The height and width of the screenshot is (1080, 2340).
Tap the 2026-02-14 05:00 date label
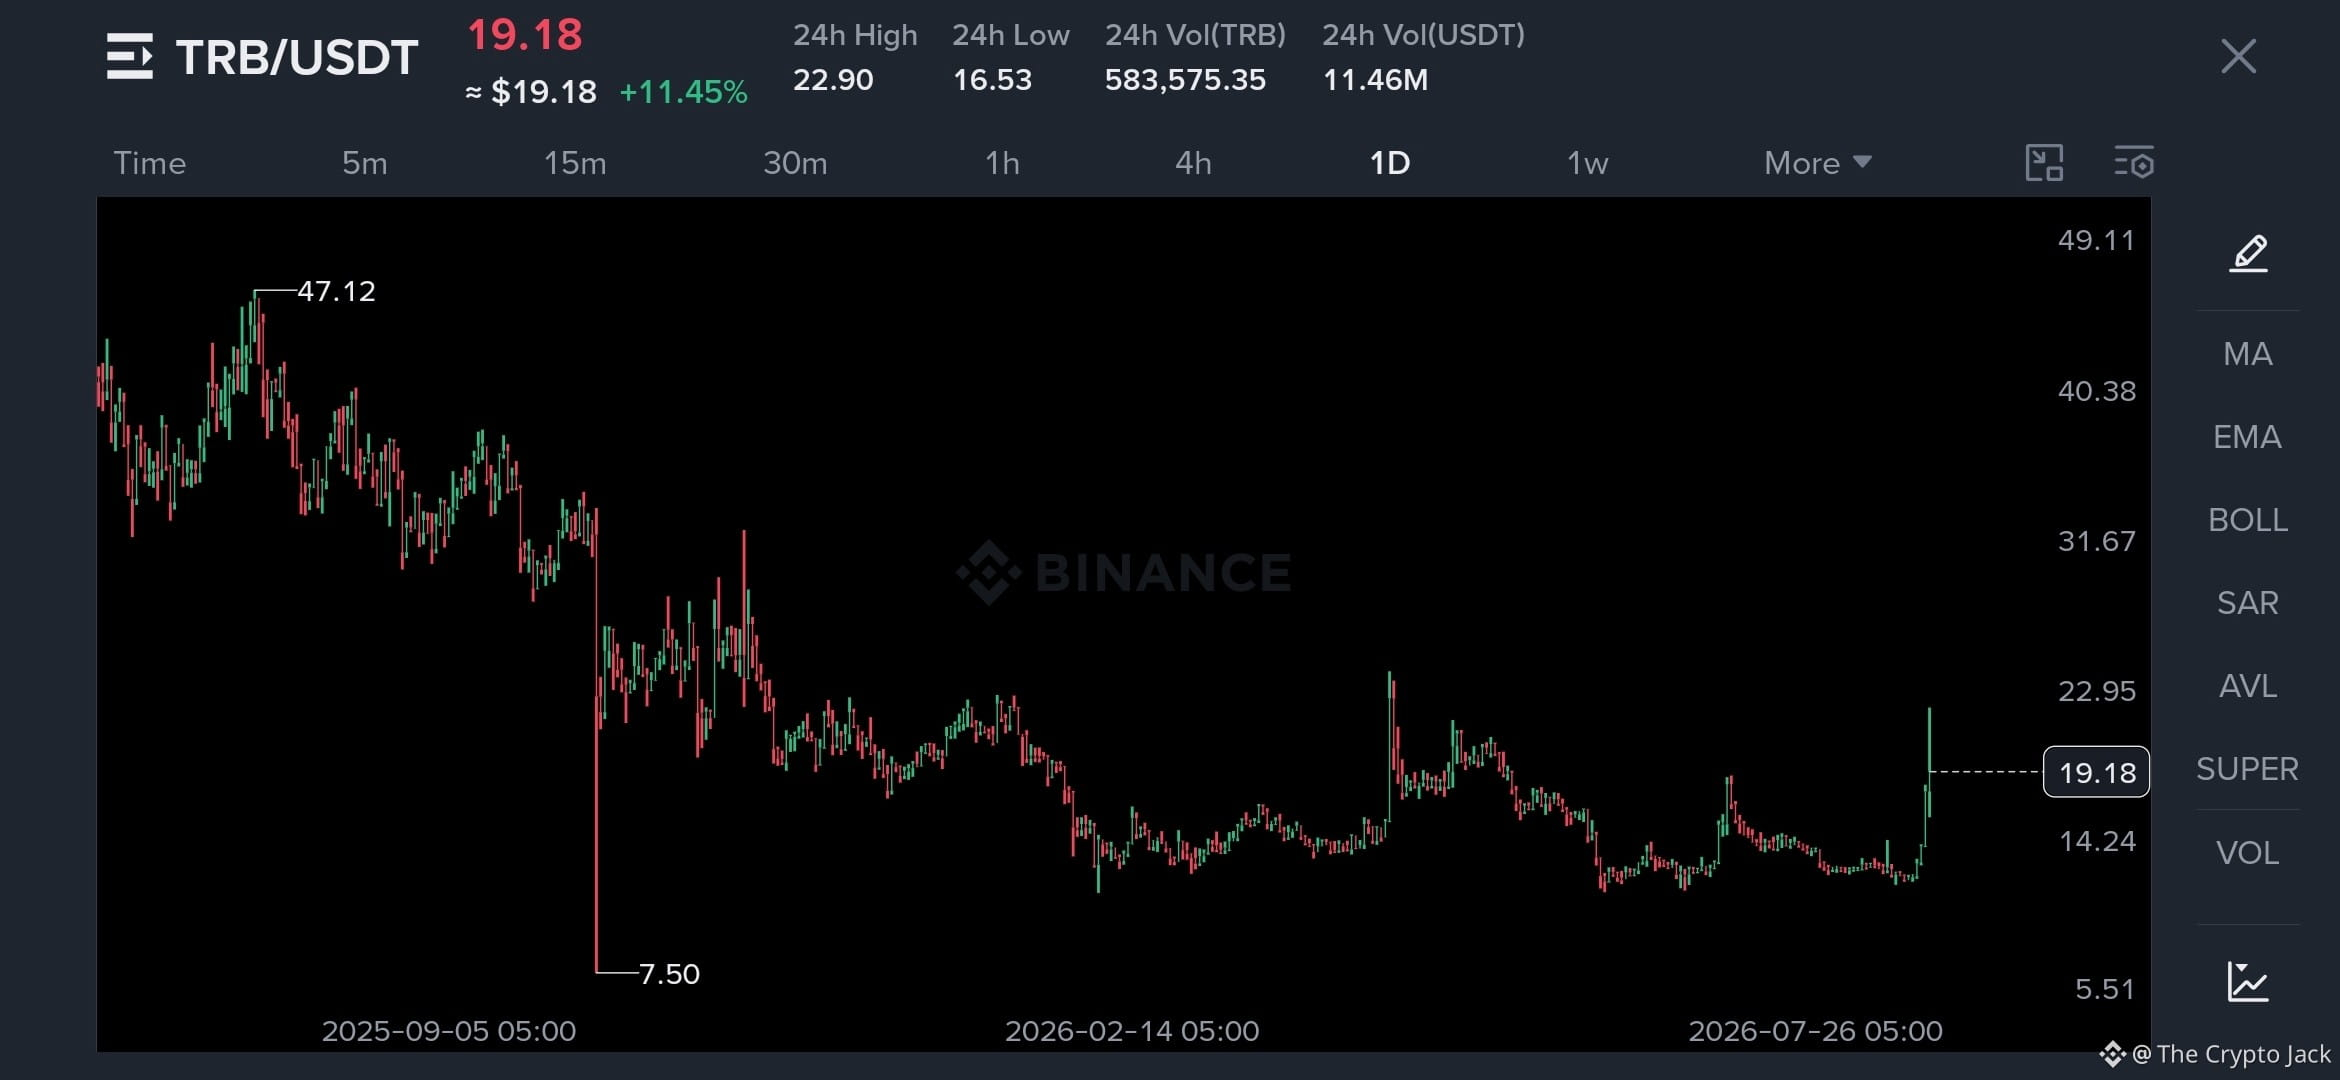(x=1132, y=1031)
